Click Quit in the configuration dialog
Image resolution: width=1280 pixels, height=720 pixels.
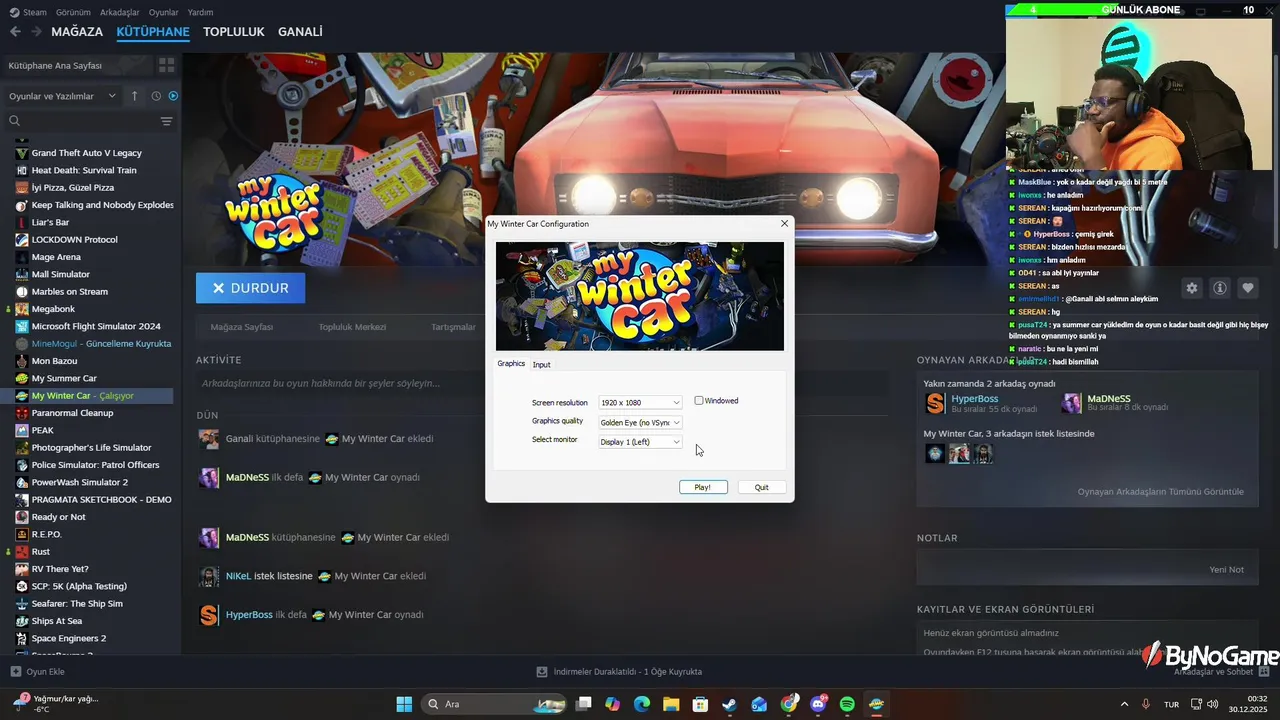pos(762,487)
